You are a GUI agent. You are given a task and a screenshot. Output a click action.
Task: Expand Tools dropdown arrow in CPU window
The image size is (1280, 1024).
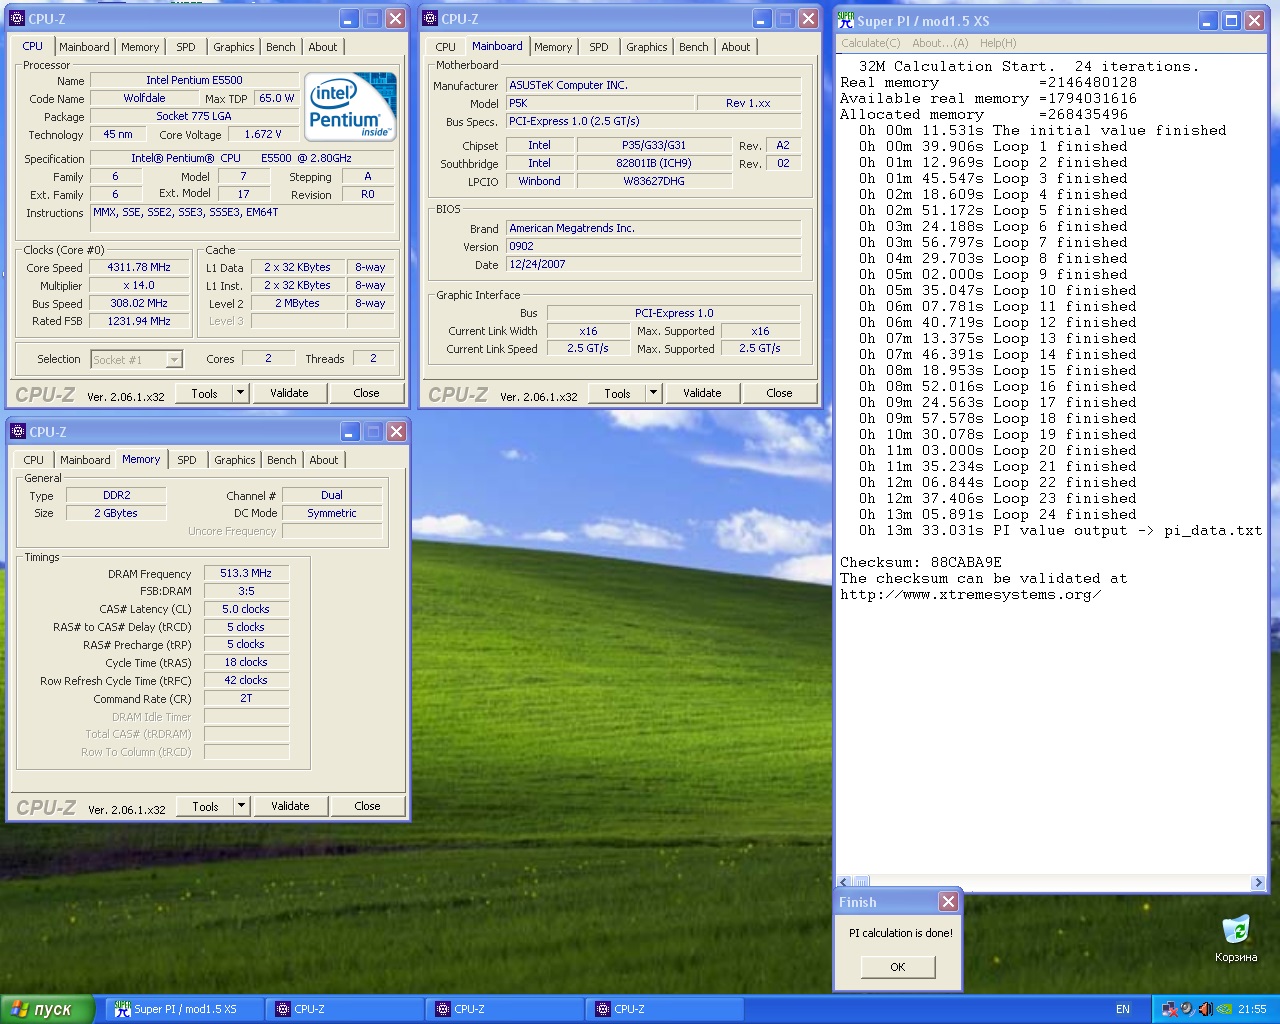point(240,393)
